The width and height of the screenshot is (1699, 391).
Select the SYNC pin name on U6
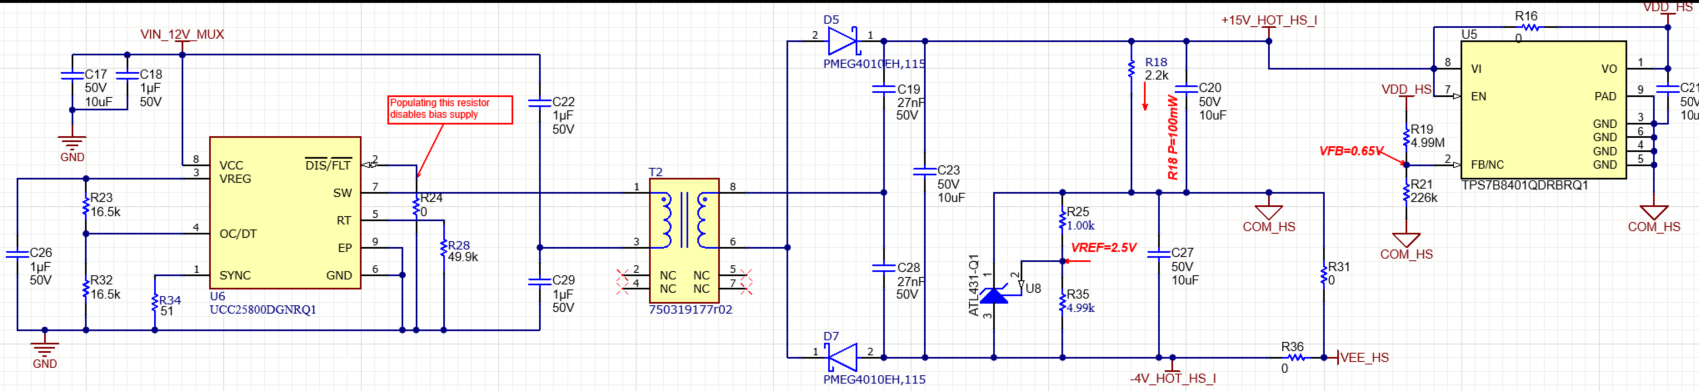point(235,275)
